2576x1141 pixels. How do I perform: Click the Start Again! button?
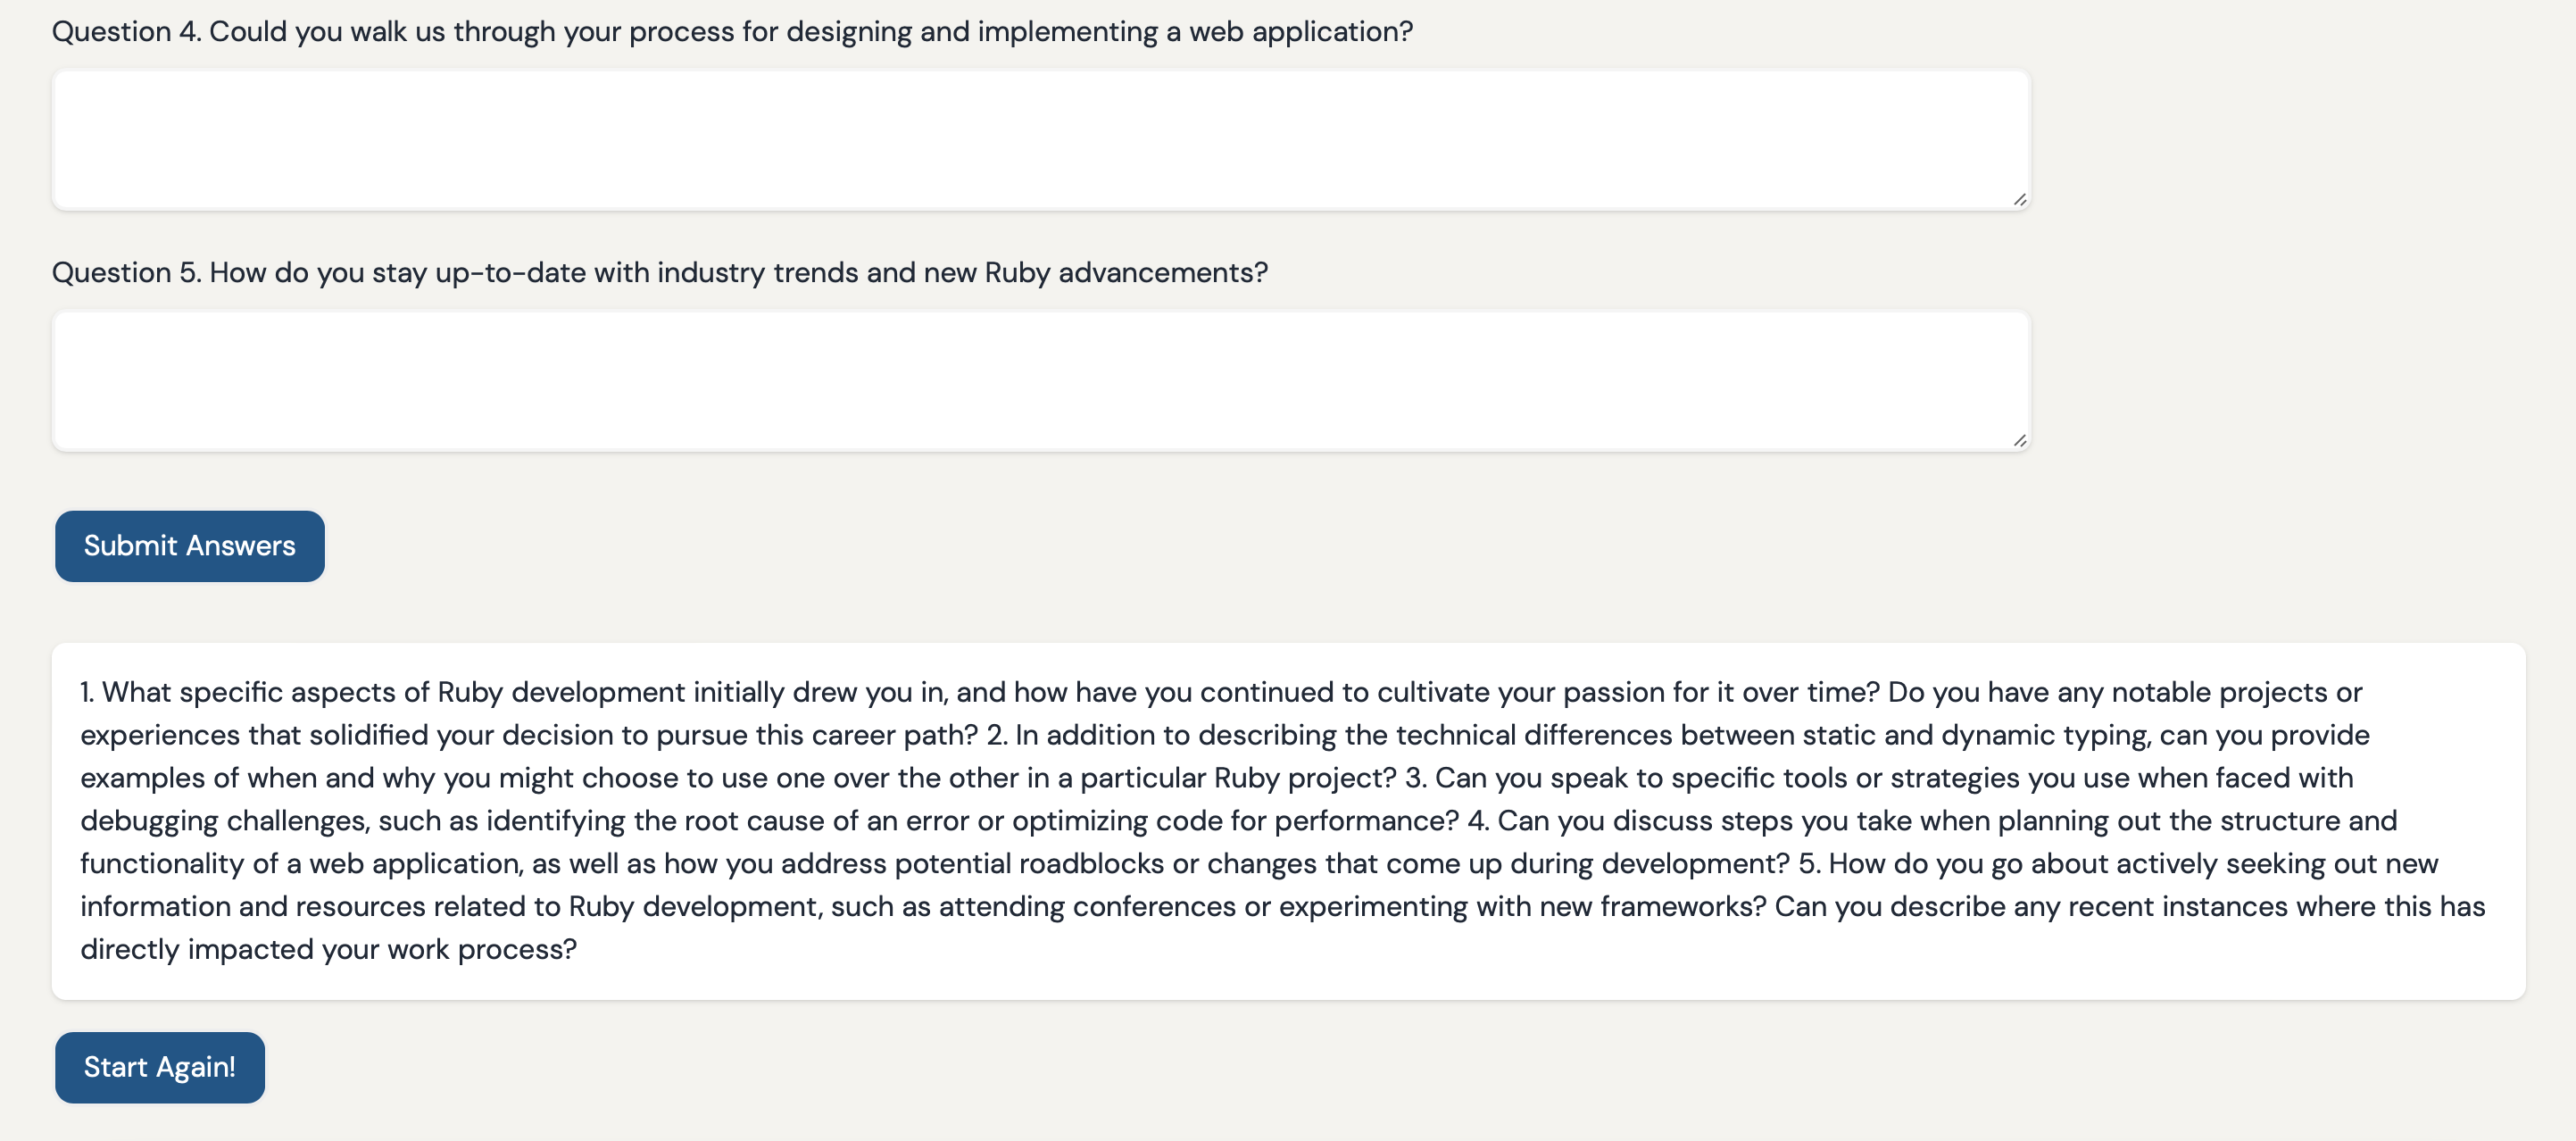point(160,1067)
